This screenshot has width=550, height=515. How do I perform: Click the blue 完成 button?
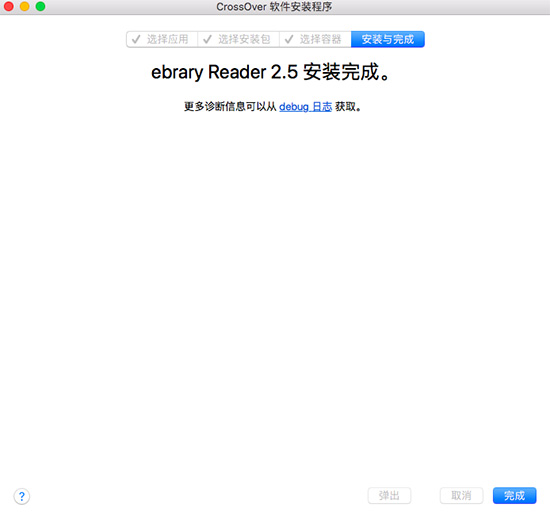point(515,495)
